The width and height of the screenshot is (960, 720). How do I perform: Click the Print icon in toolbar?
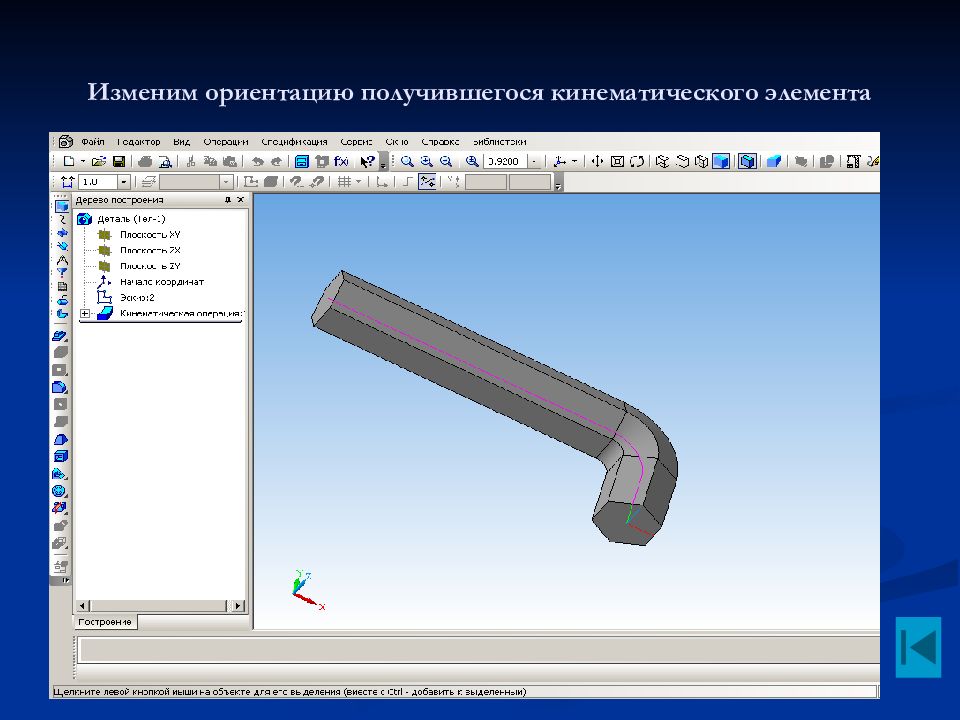(x=145, y=162)
